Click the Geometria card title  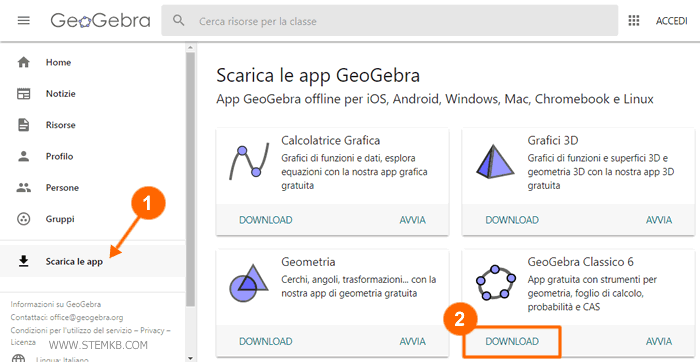click(x=308, y=262)
